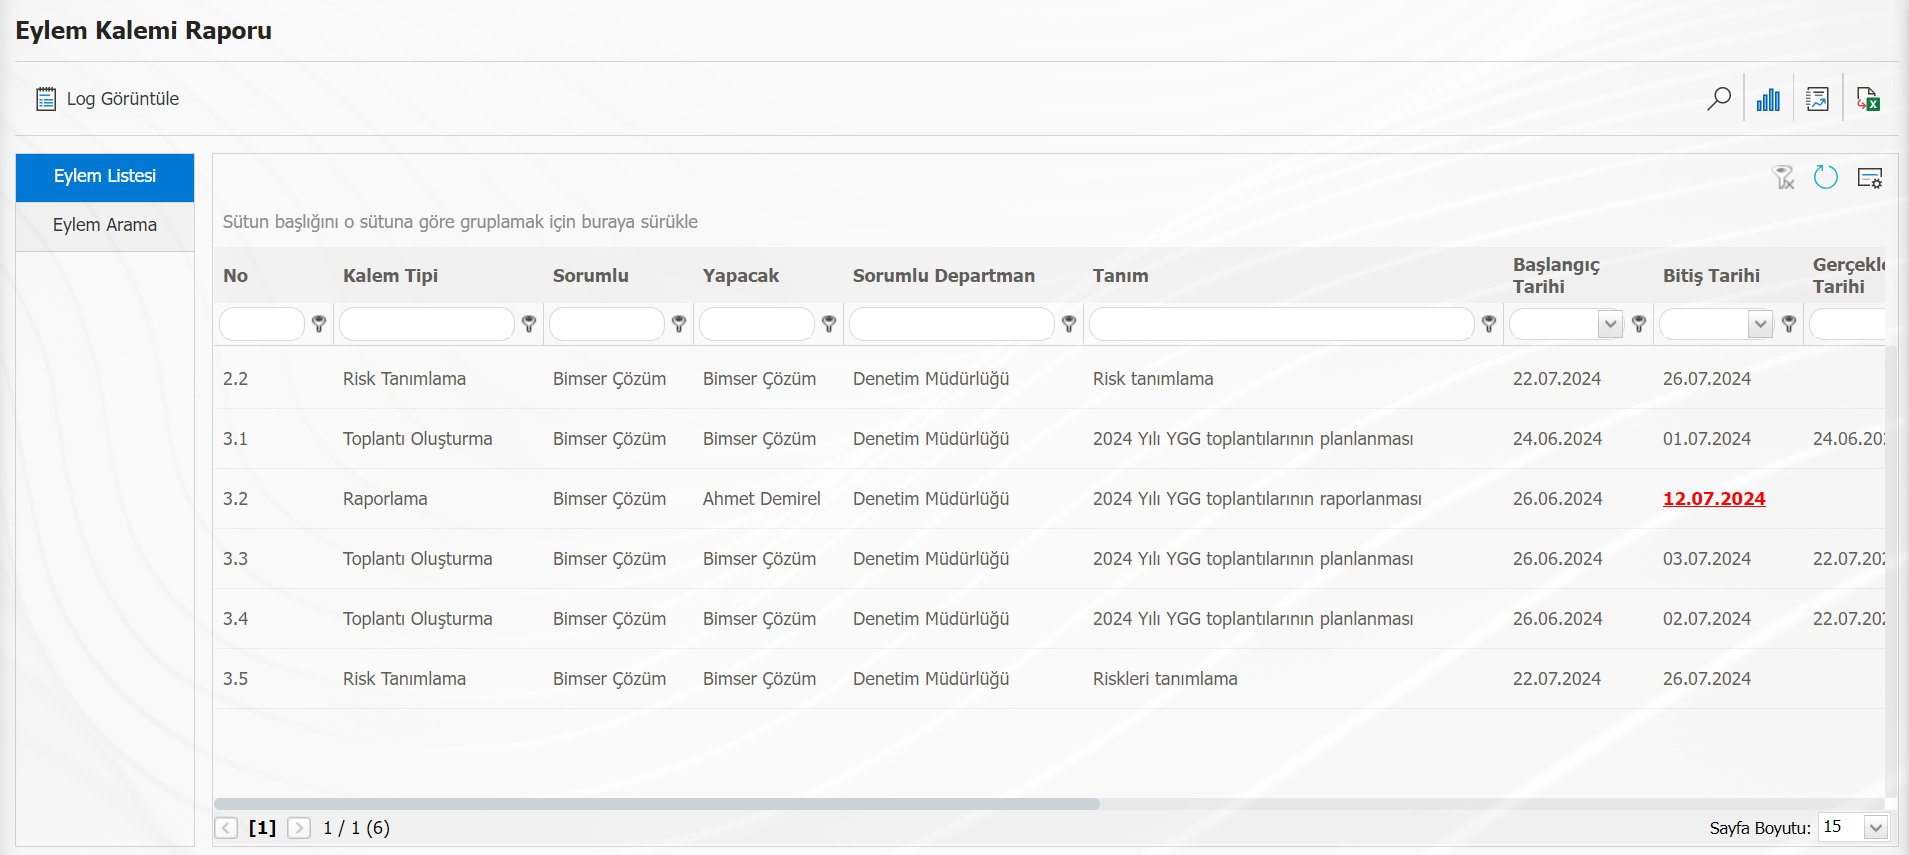Sort by No column header

coord(236,276)
